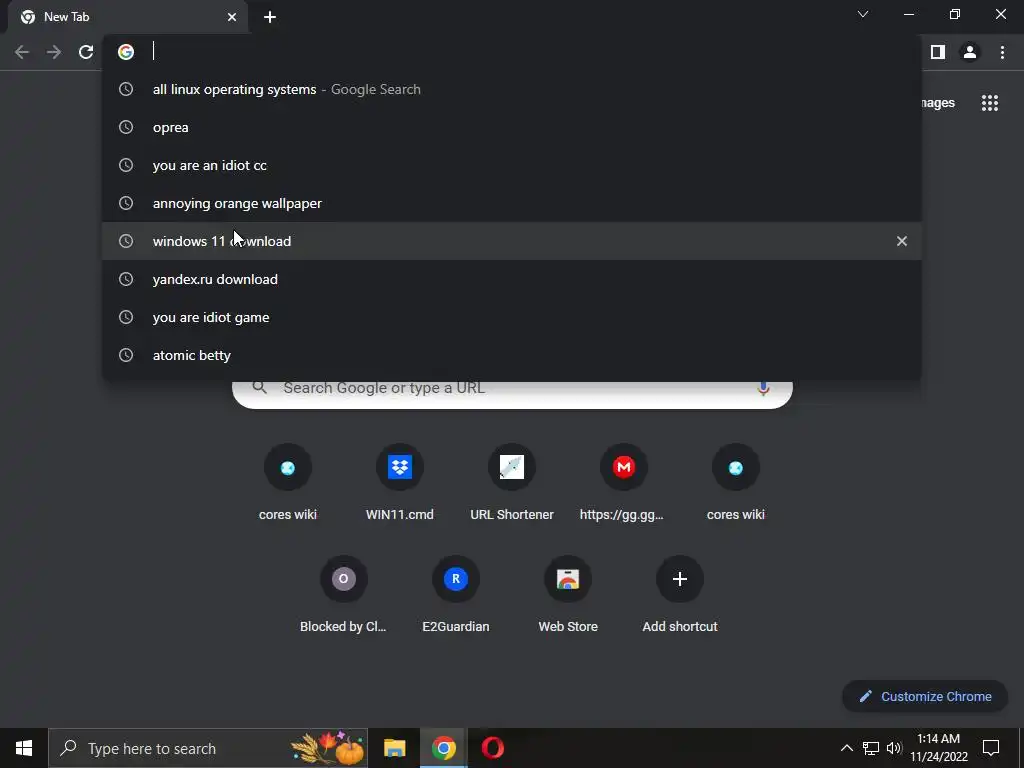
Task: Go forward with the forward arrow
Action: click(x=54, y=52)
